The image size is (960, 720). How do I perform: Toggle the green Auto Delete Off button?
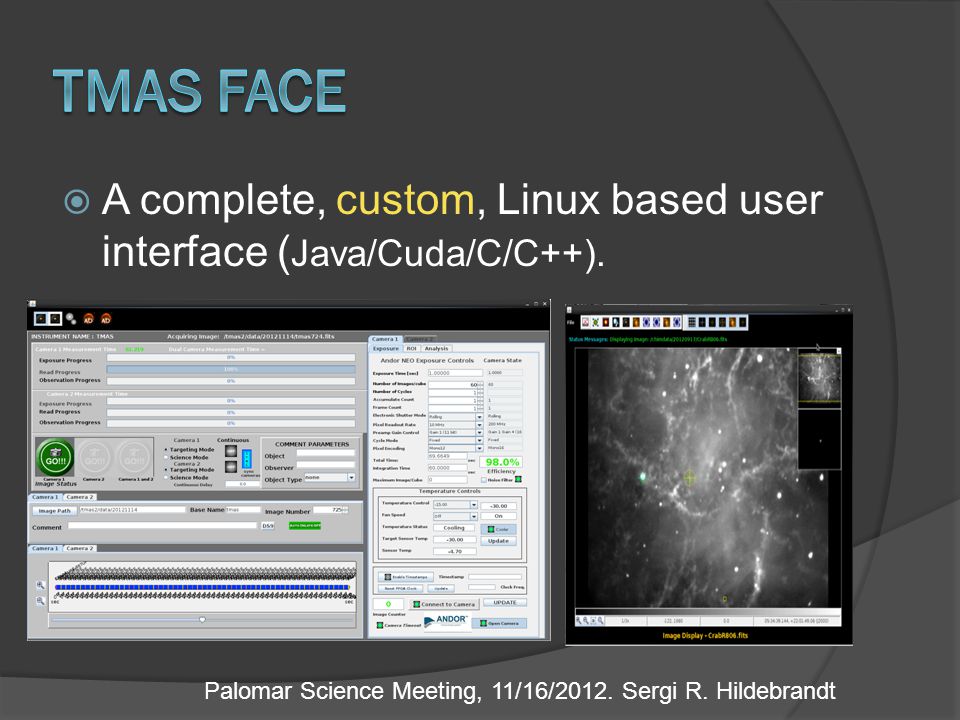(x=305, y=525)
